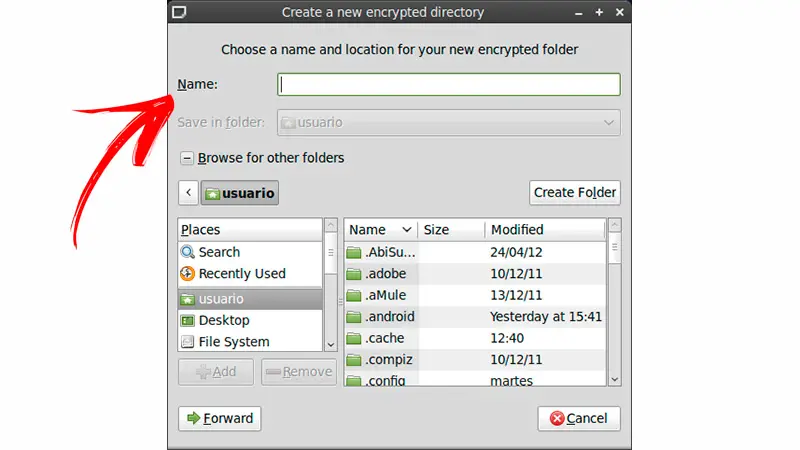Click the Remove bookmark button

(x=299, y=372)
